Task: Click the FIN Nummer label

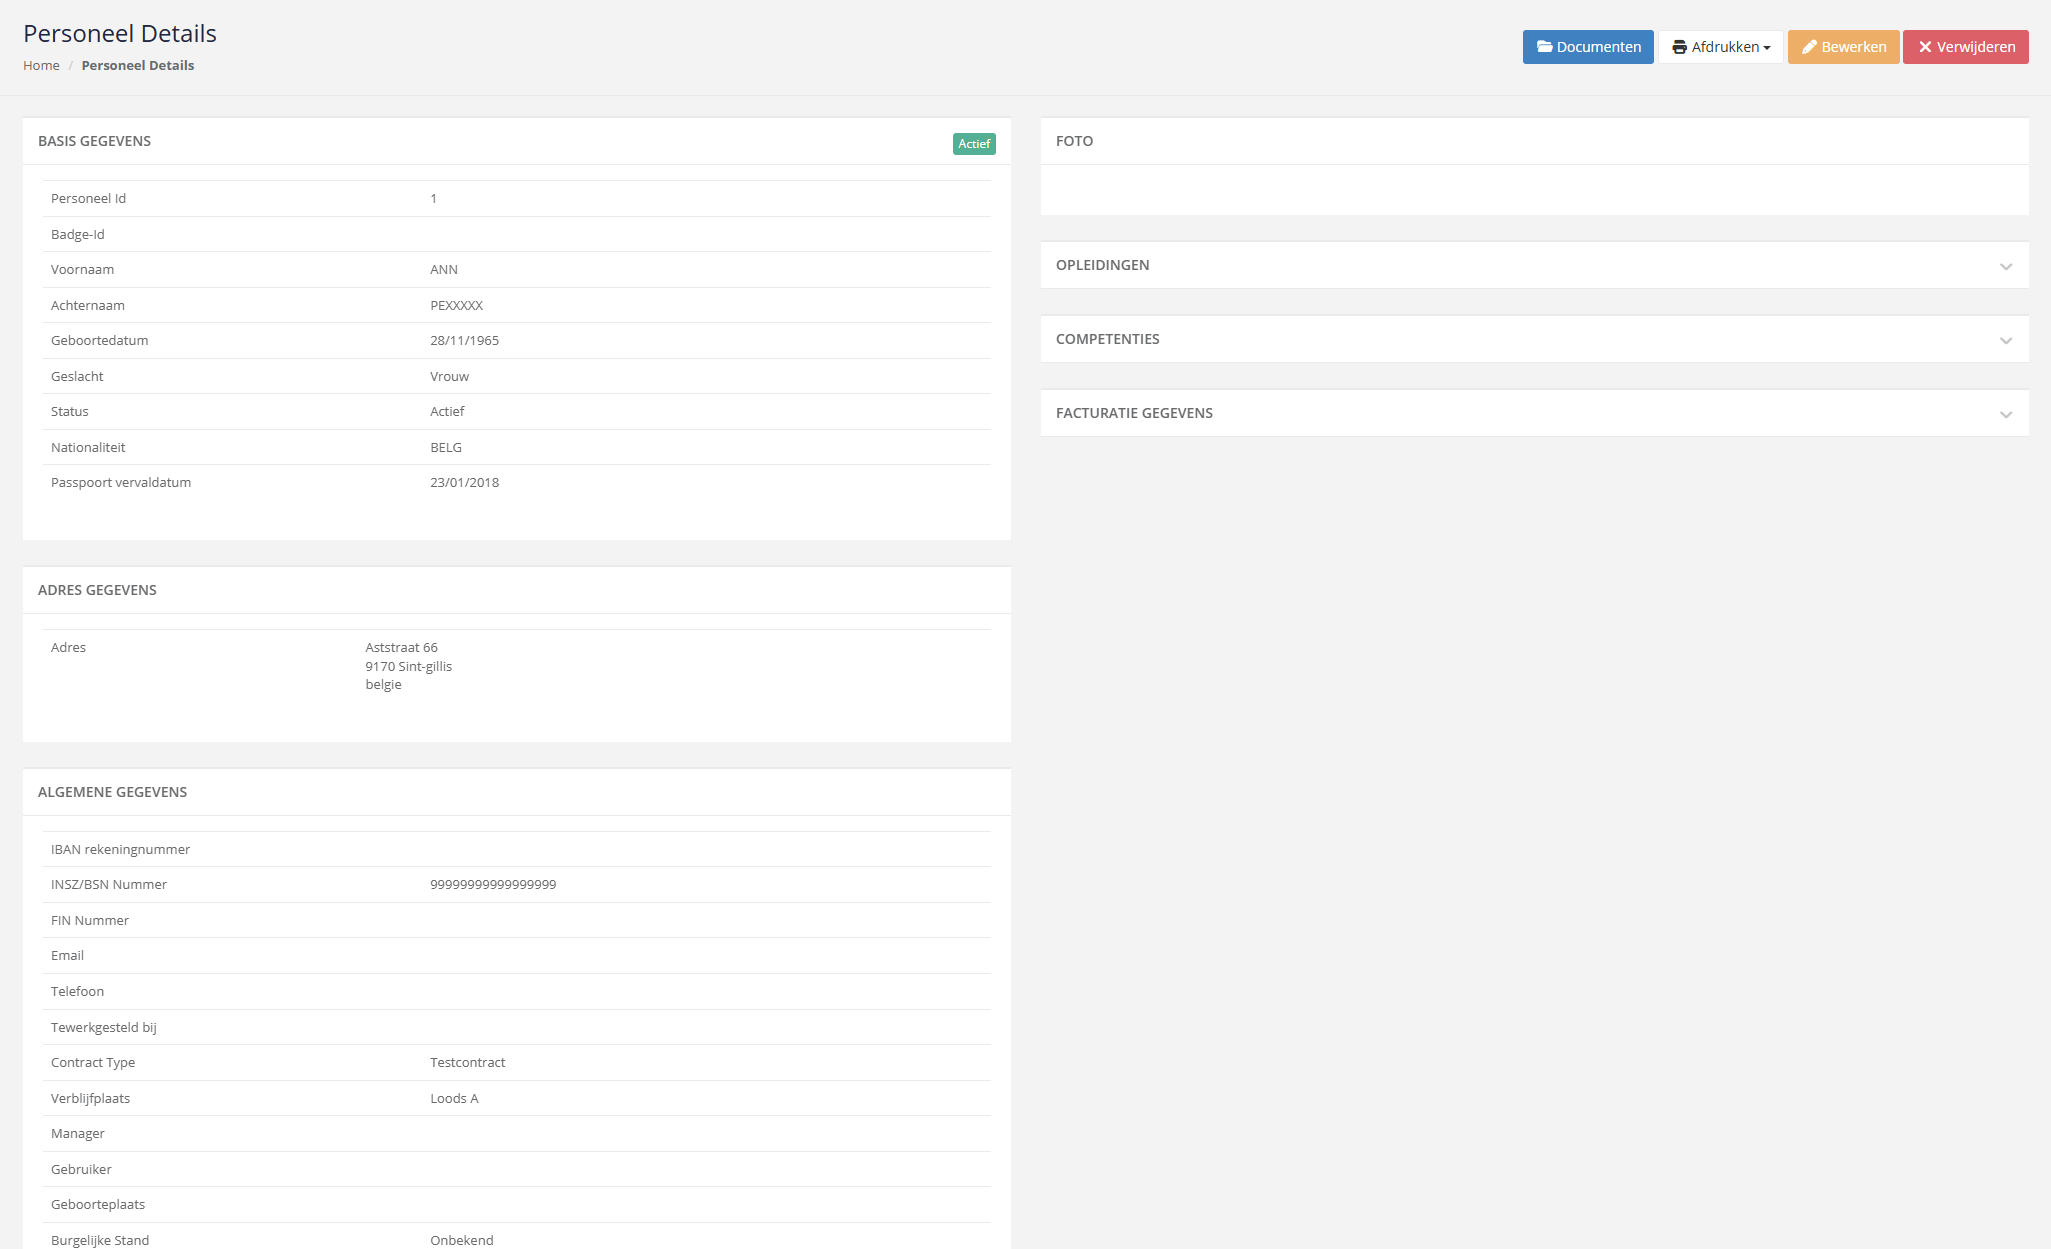Action: pos(89,921)
